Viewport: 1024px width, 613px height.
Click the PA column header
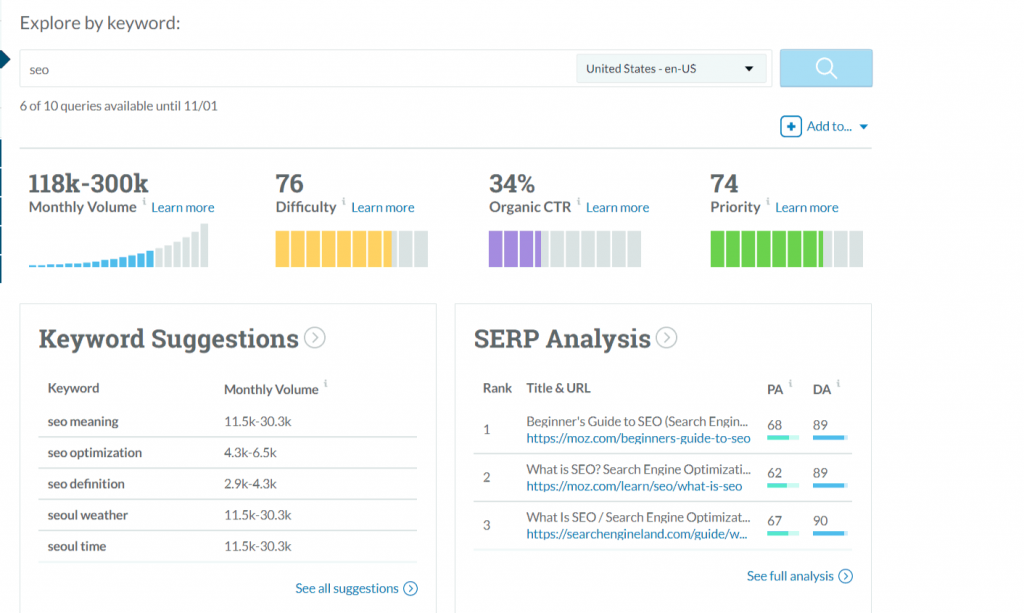tap(775, 389)
